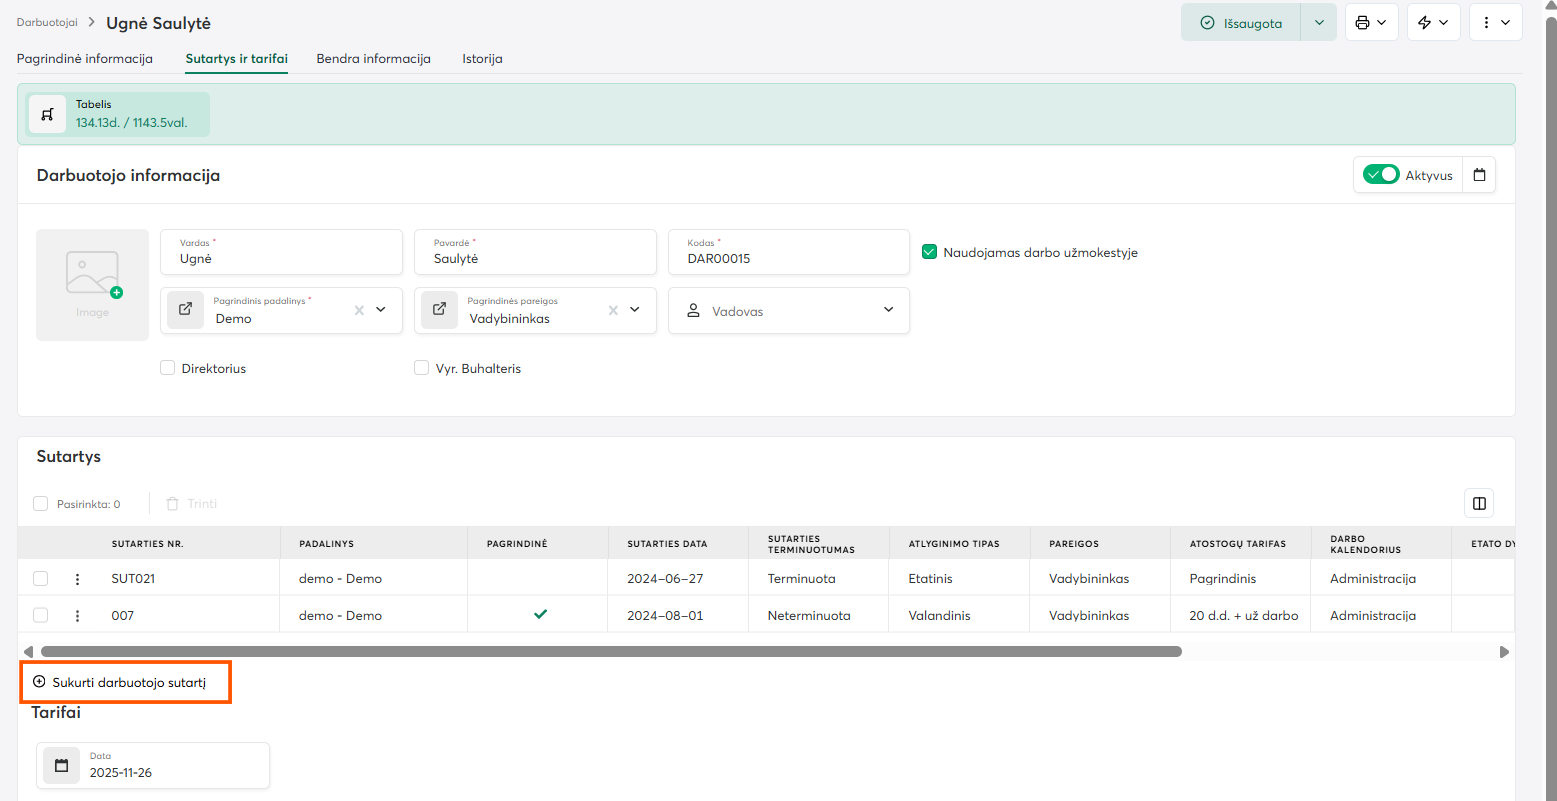1557x801 pixels.
Task: Open the Tabelis timesheet icon
Action: [x=47, y=114]
